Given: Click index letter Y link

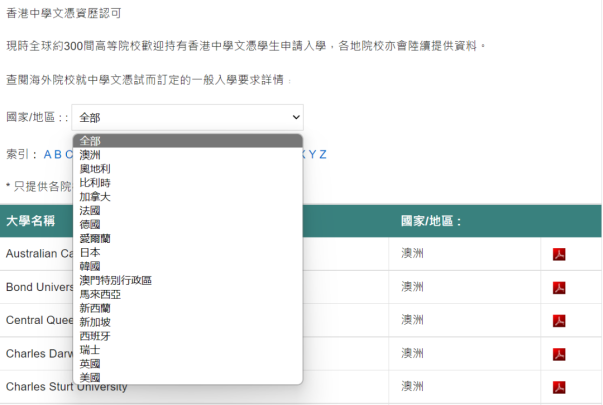Looking at the screenshot, I should pos(312,154).
